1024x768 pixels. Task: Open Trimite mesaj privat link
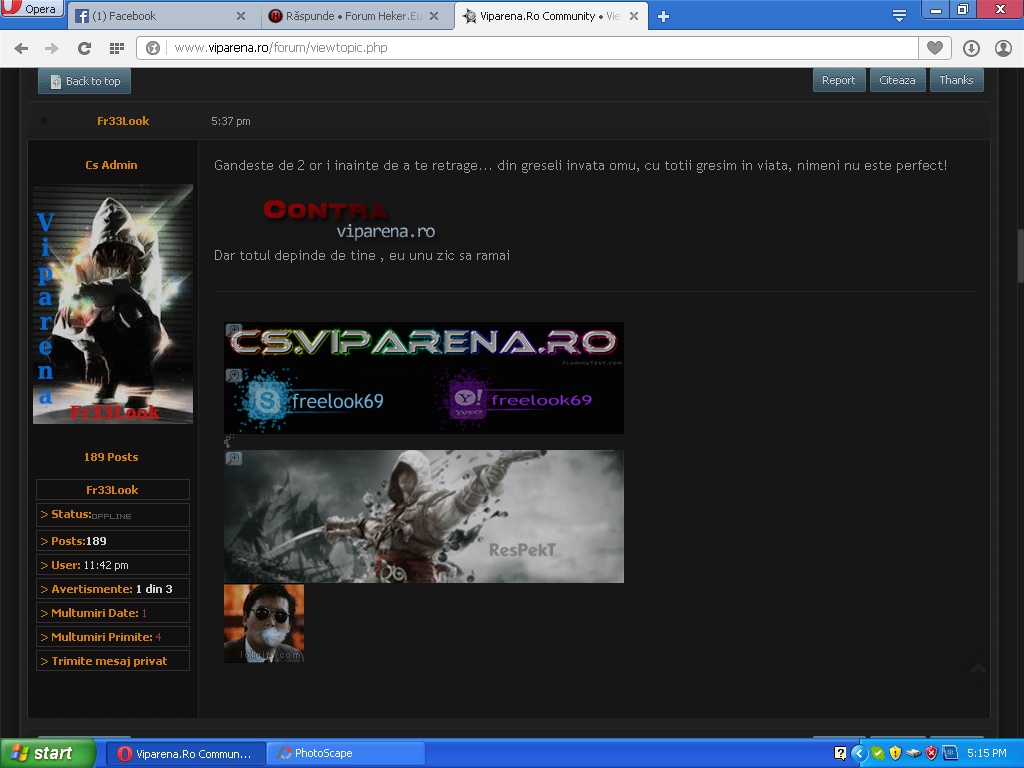109,661
